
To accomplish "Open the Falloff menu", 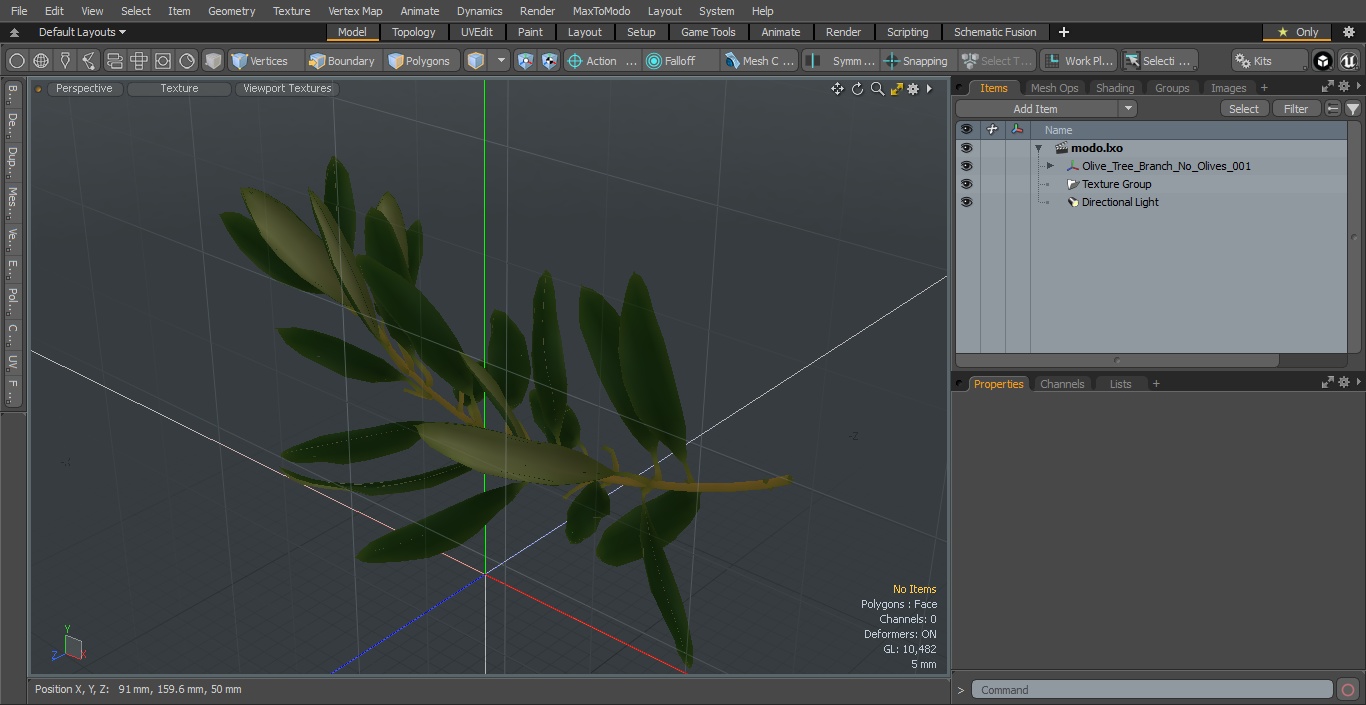I will (680, 61).
